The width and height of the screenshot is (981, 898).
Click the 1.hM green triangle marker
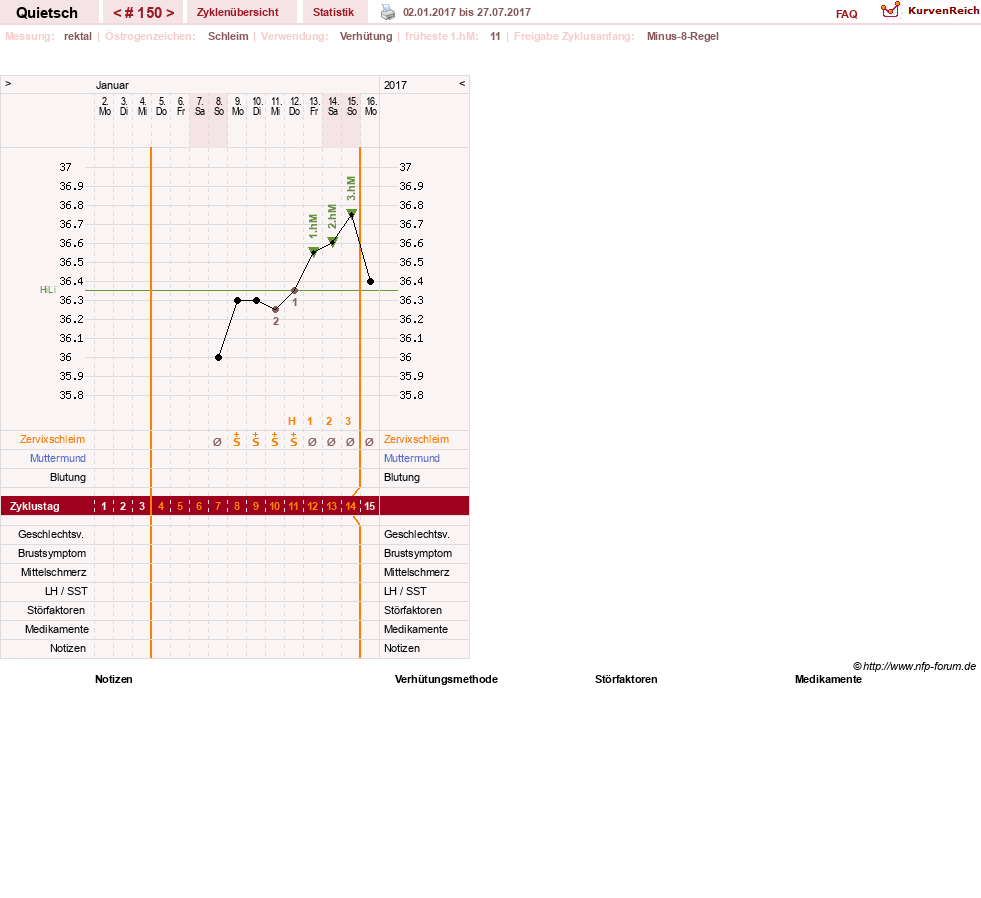point(313,251)
